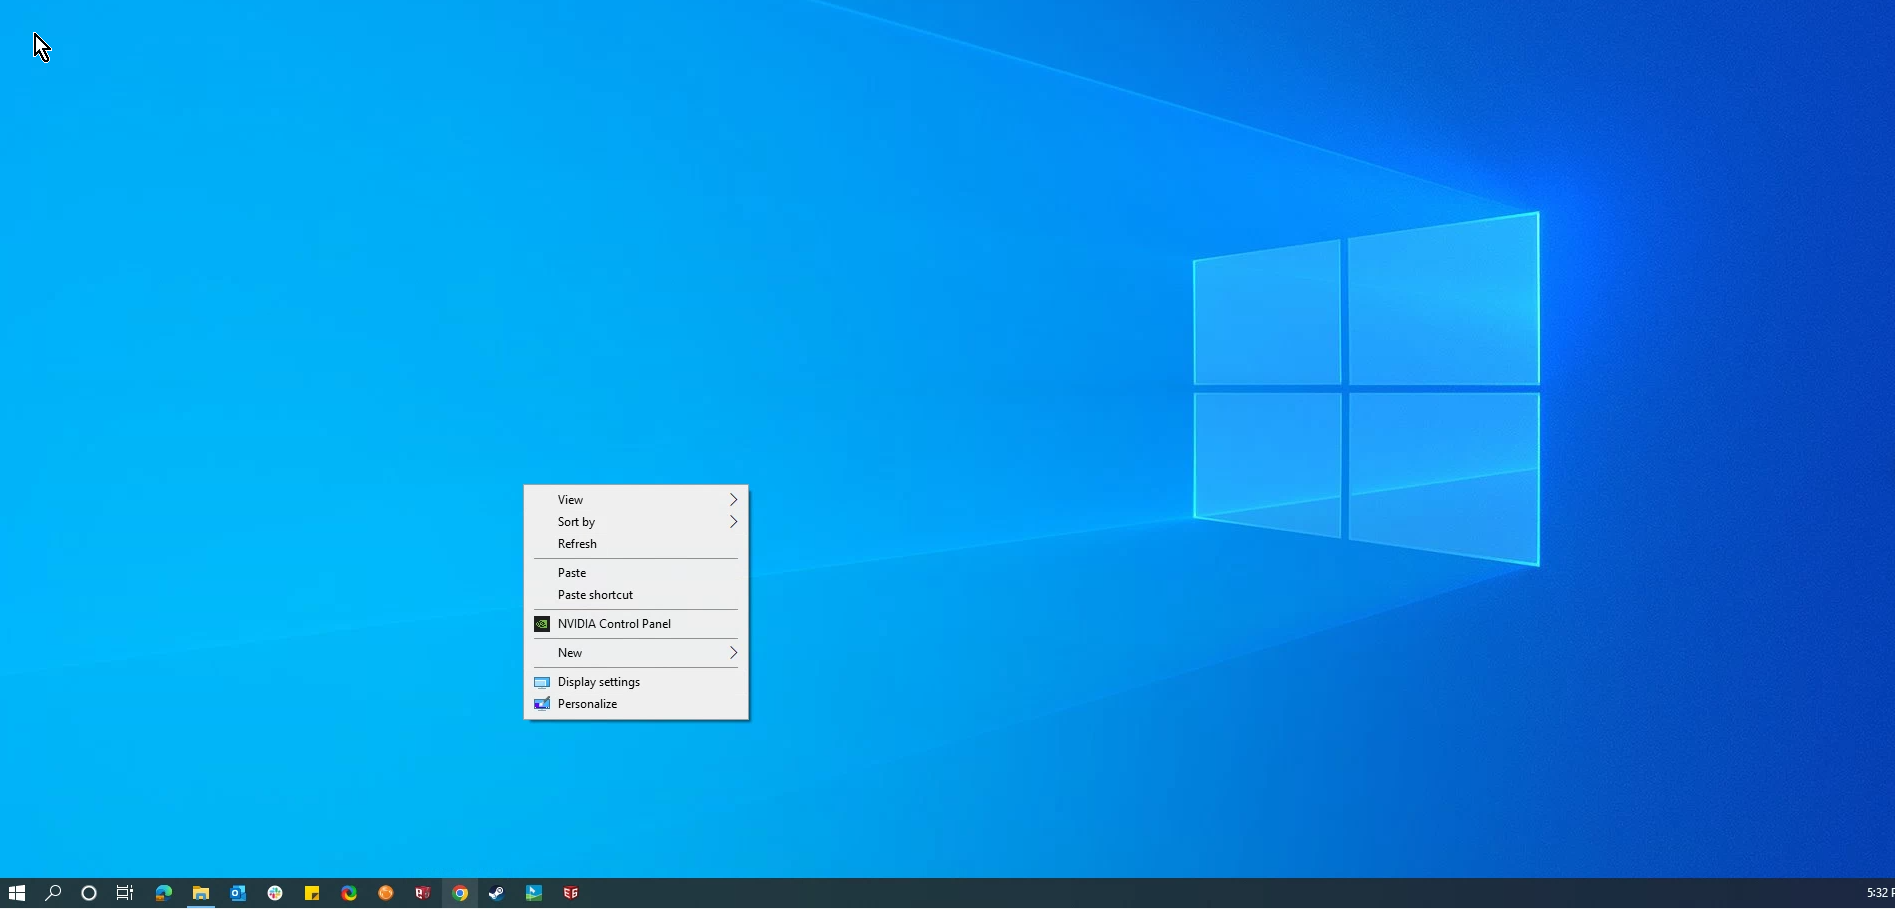The width and height of the screenshot is (1895, 909).
Task: Expand the View submenu
Action: 636,500
